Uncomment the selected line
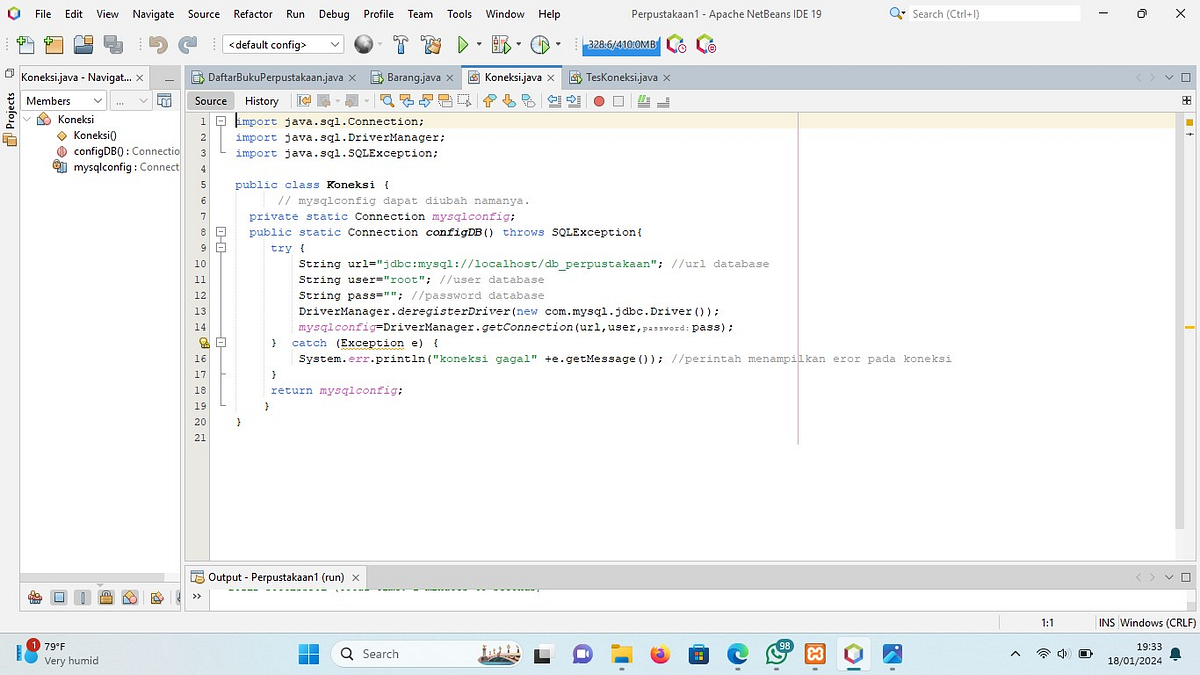 [663, 101]
